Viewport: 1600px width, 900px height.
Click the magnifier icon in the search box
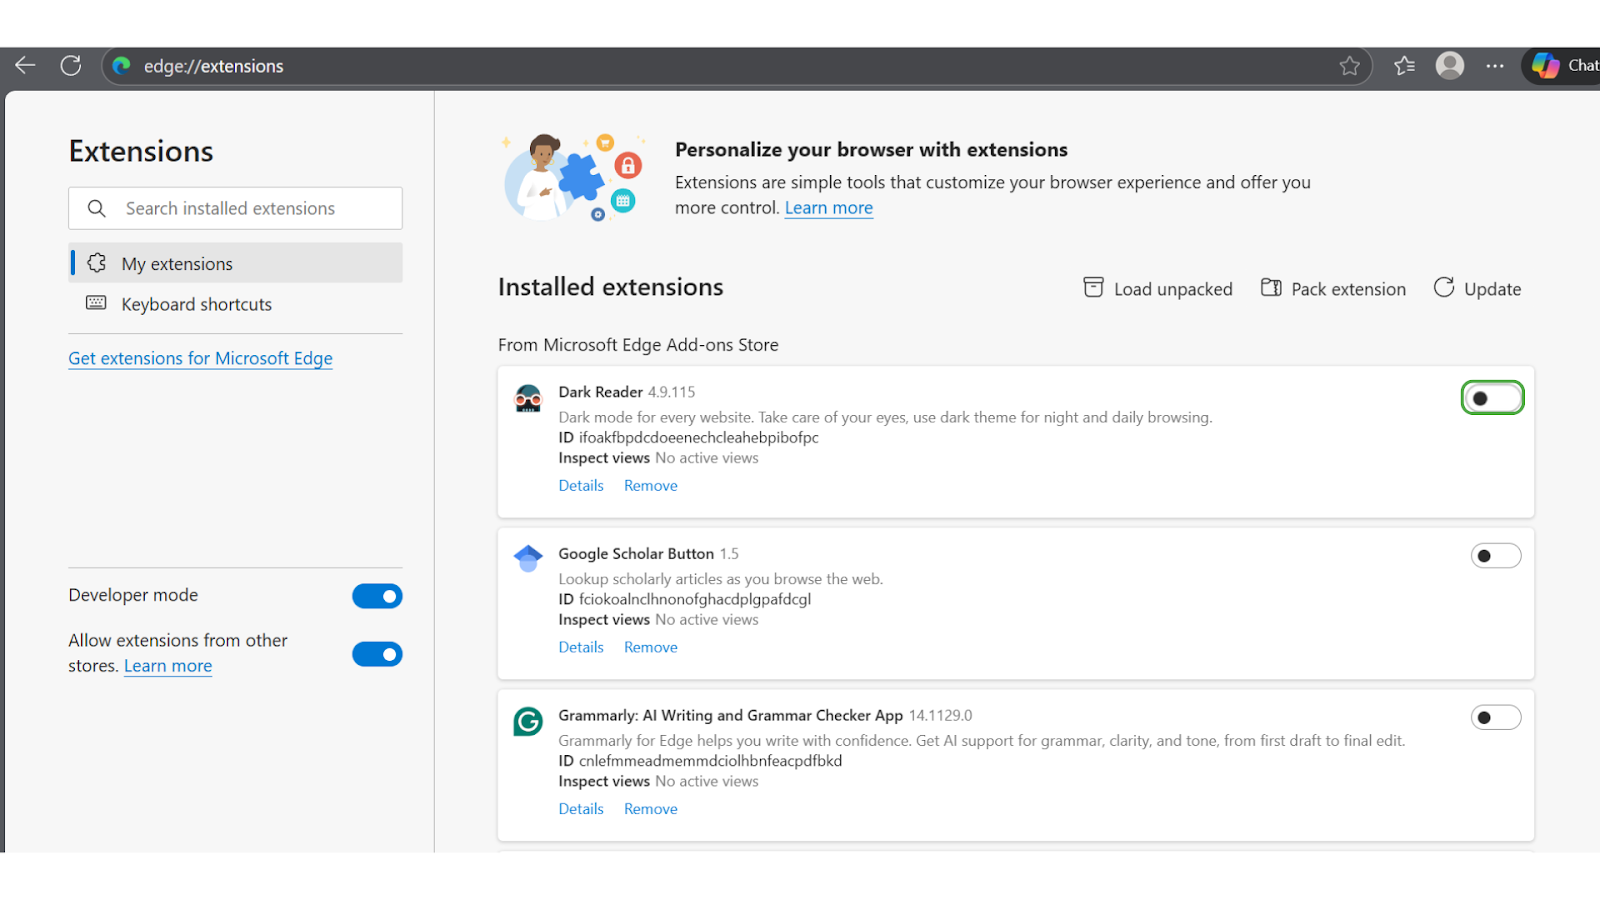click(x=97, y=208)
